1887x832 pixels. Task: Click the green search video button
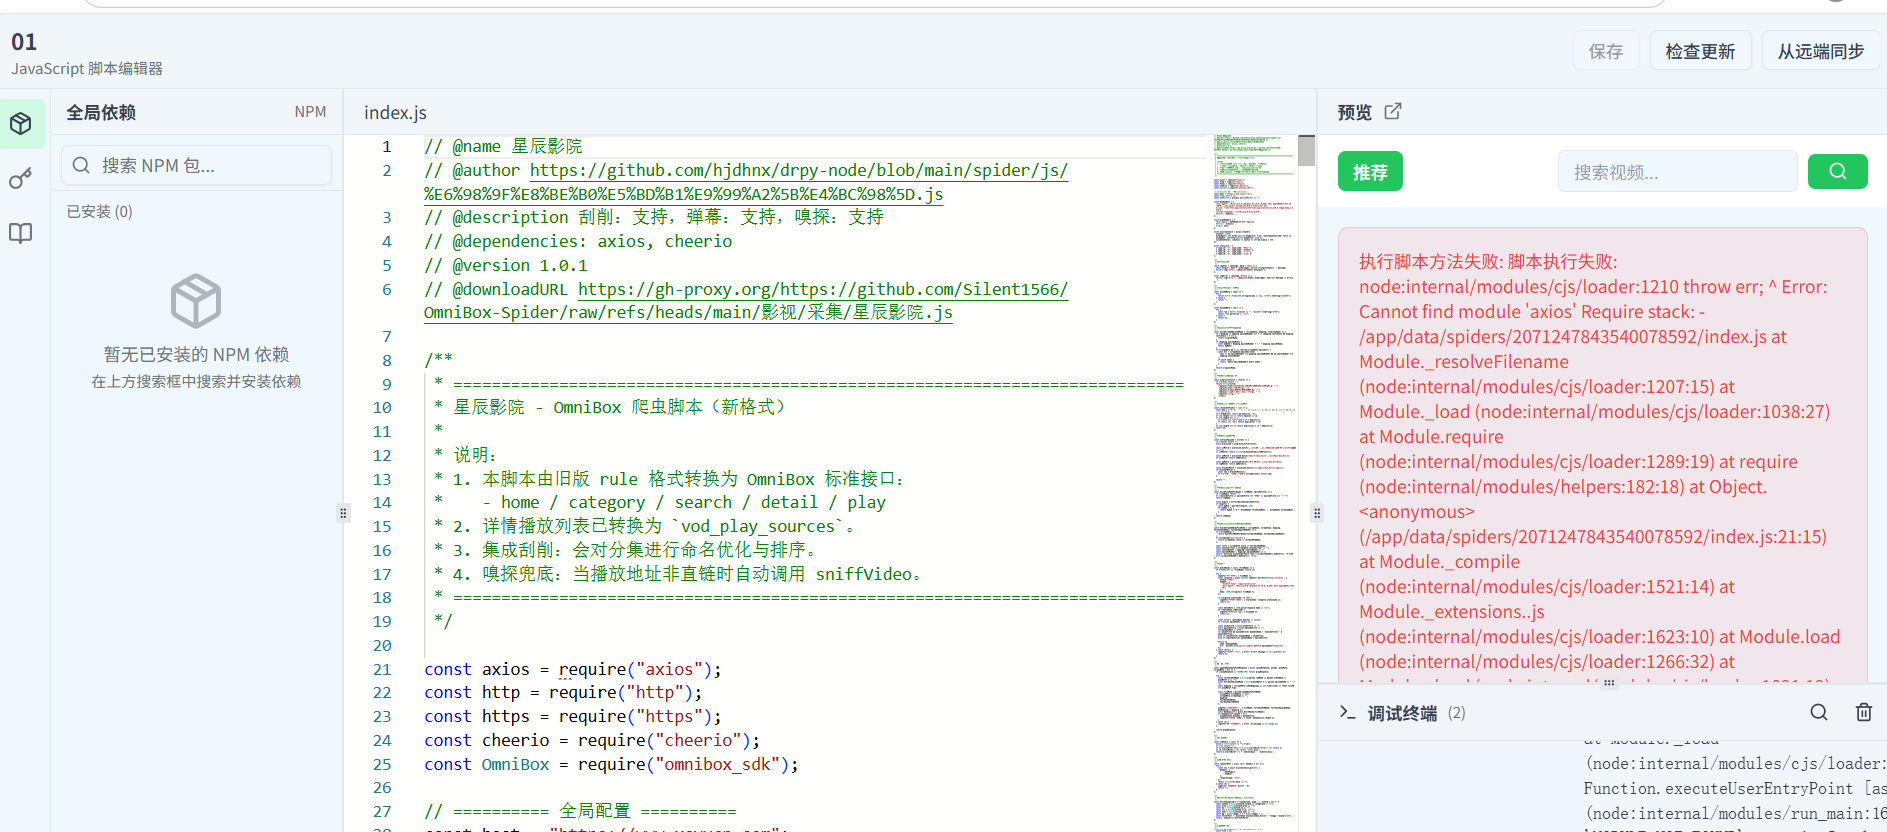coord(1837,171)
